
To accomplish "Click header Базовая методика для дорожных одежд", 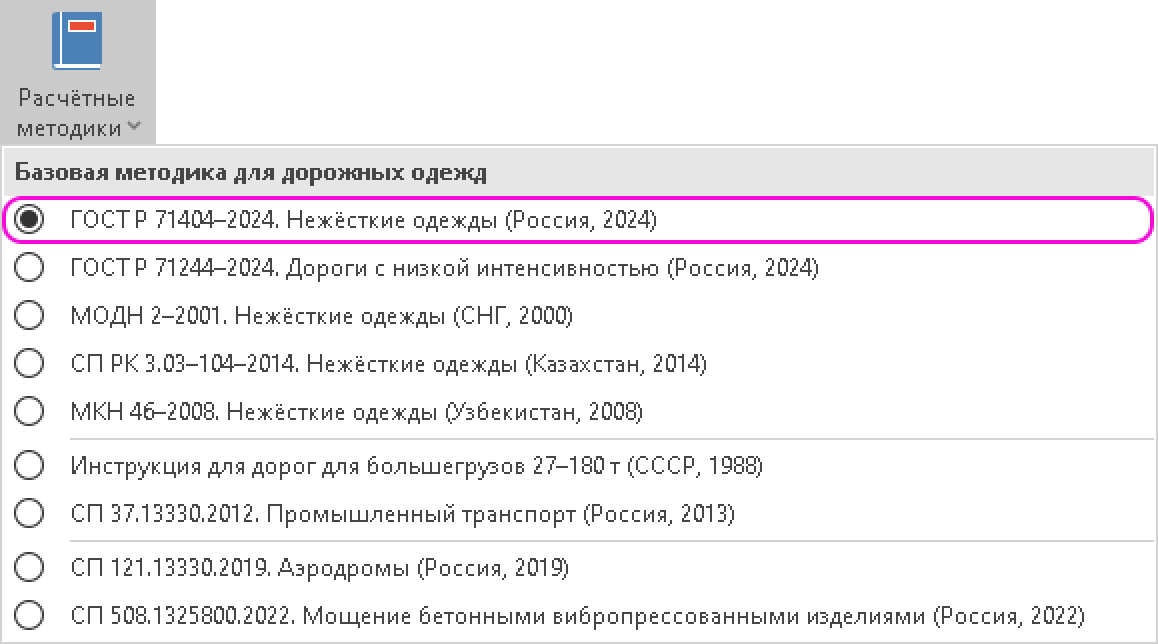I will tap(251, 172).
